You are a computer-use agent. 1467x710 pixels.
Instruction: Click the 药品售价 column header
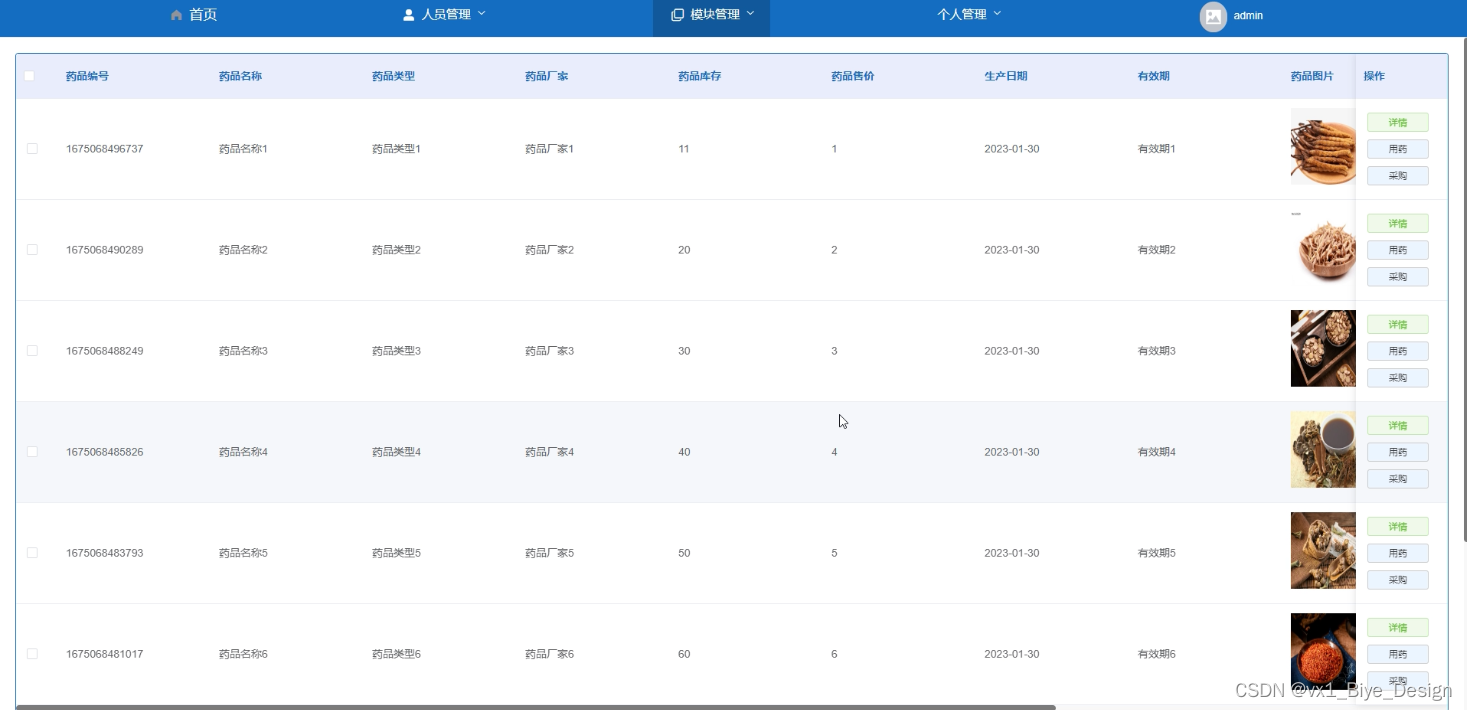[853, 76]
